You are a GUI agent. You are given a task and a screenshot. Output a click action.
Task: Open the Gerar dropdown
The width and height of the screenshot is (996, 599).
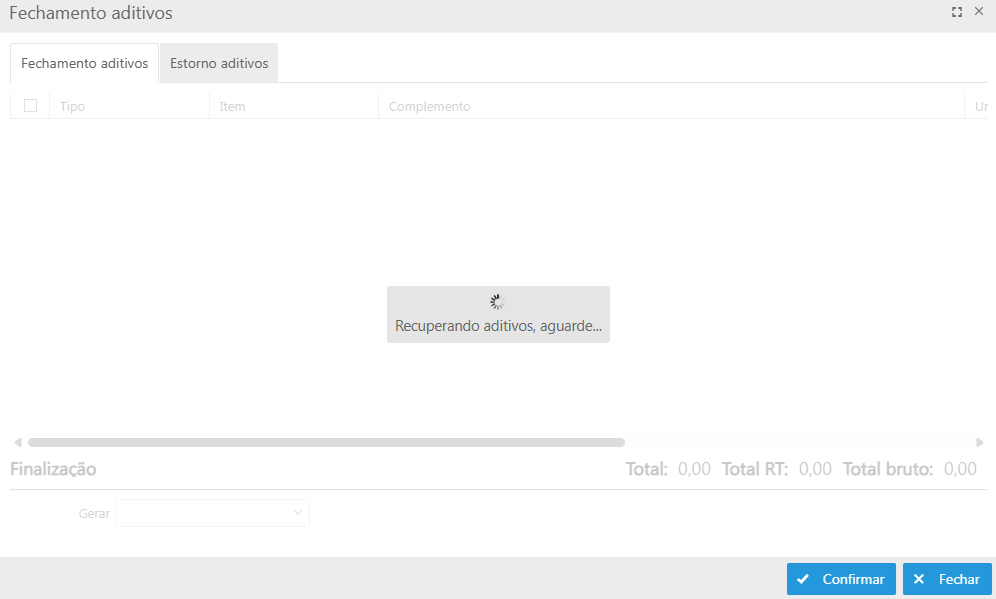click(x=212, y=513)
